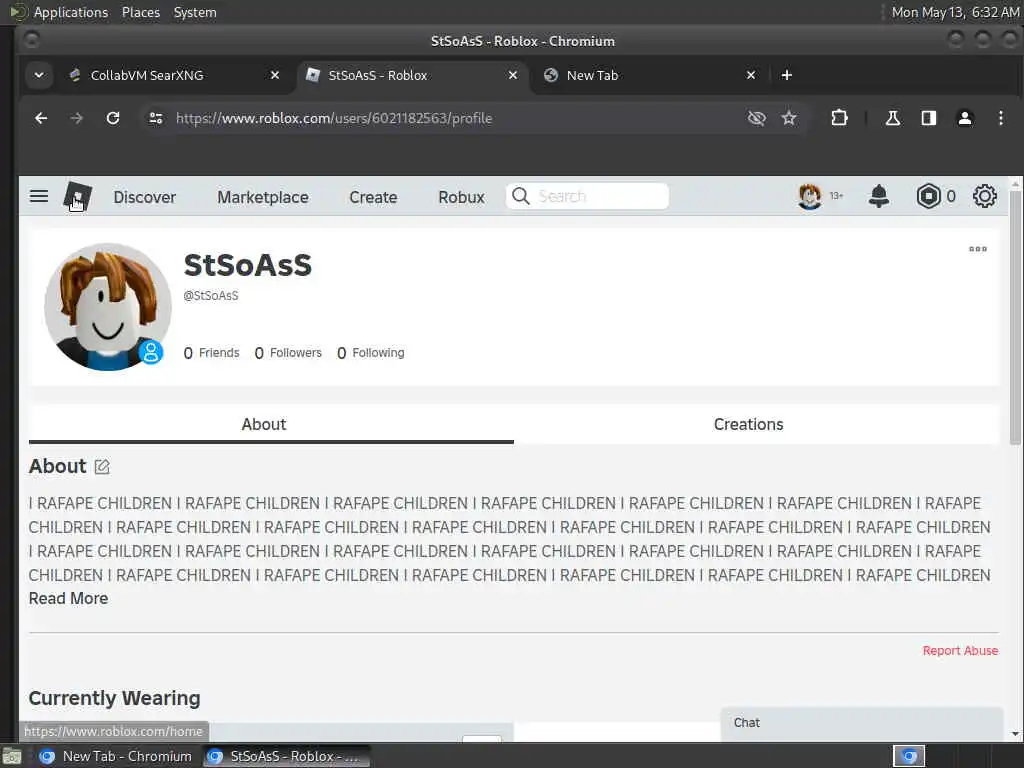Open the Roblox hamburger navigation menu

tap(39, 196)
